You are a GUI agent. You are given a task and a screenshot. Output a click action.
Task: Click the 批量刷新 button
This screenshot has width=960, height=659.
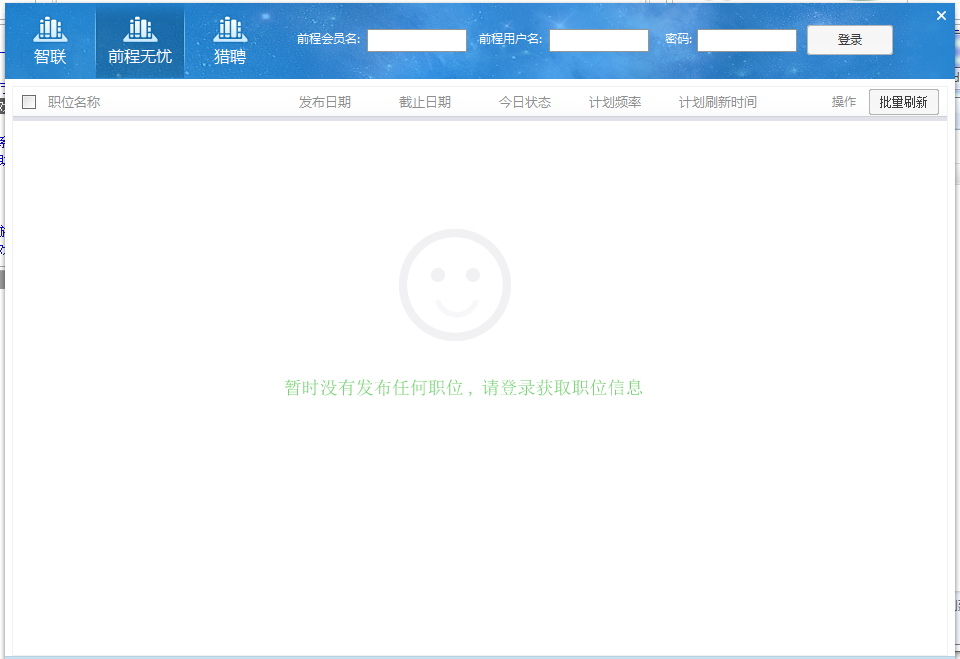tap(903, 102)
